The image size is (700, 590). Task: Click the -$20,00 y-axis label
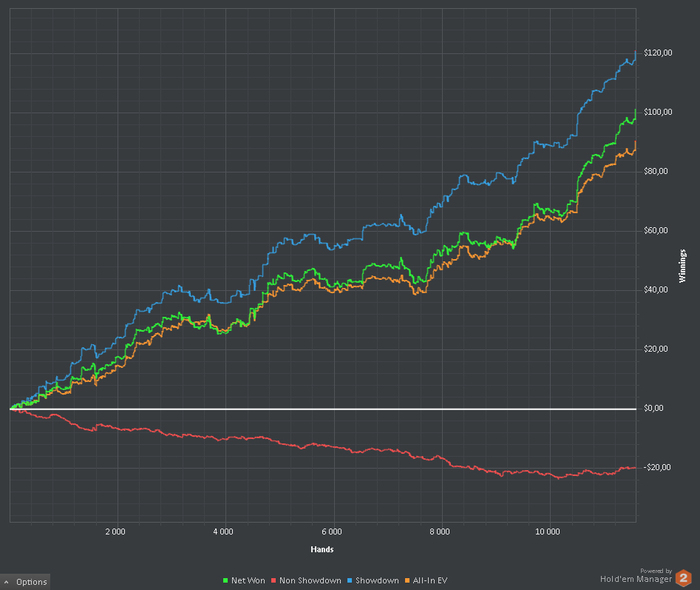point(657,467)
